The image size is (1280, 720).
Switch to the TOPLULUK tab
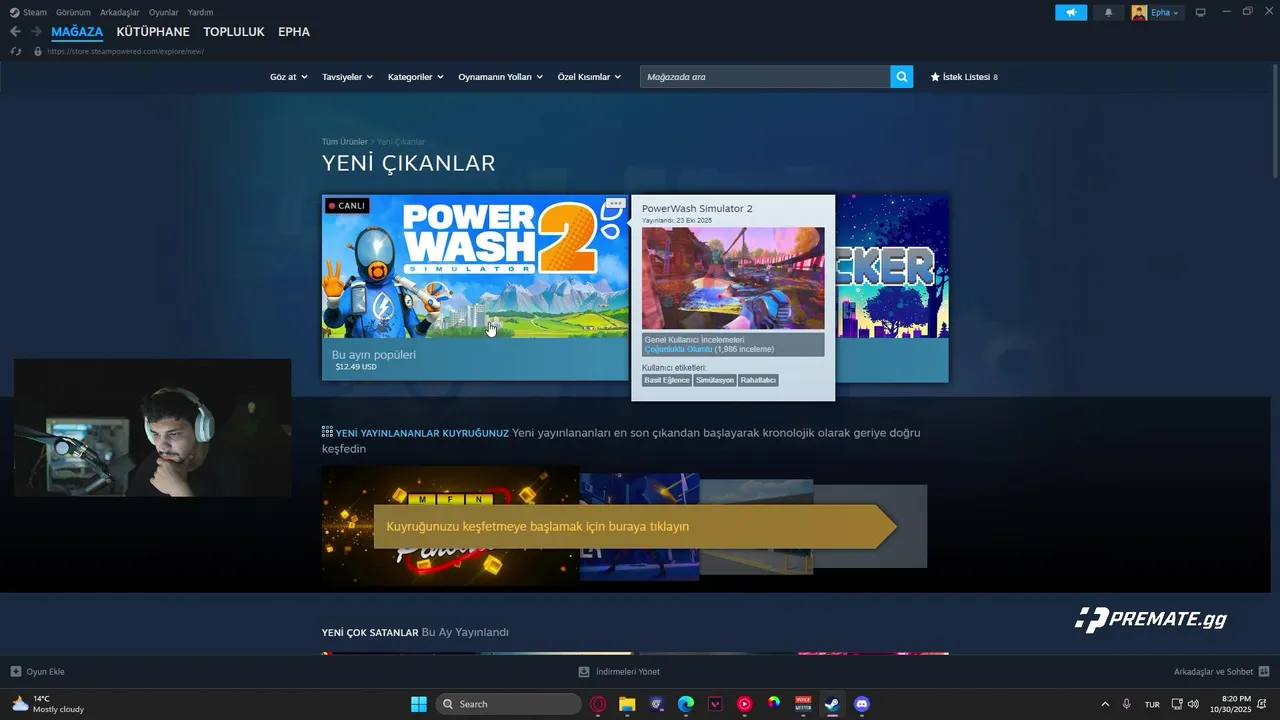coord(234,32)
